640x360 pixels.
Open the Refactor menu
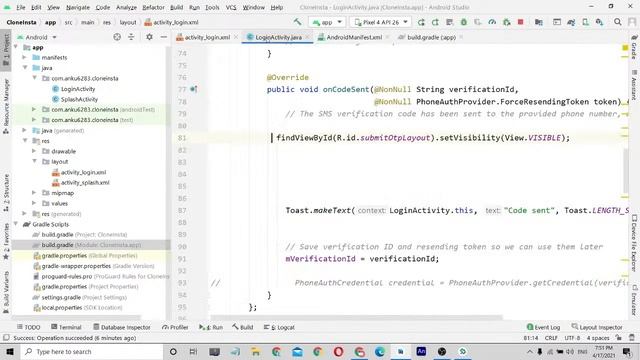coord(153,7)
